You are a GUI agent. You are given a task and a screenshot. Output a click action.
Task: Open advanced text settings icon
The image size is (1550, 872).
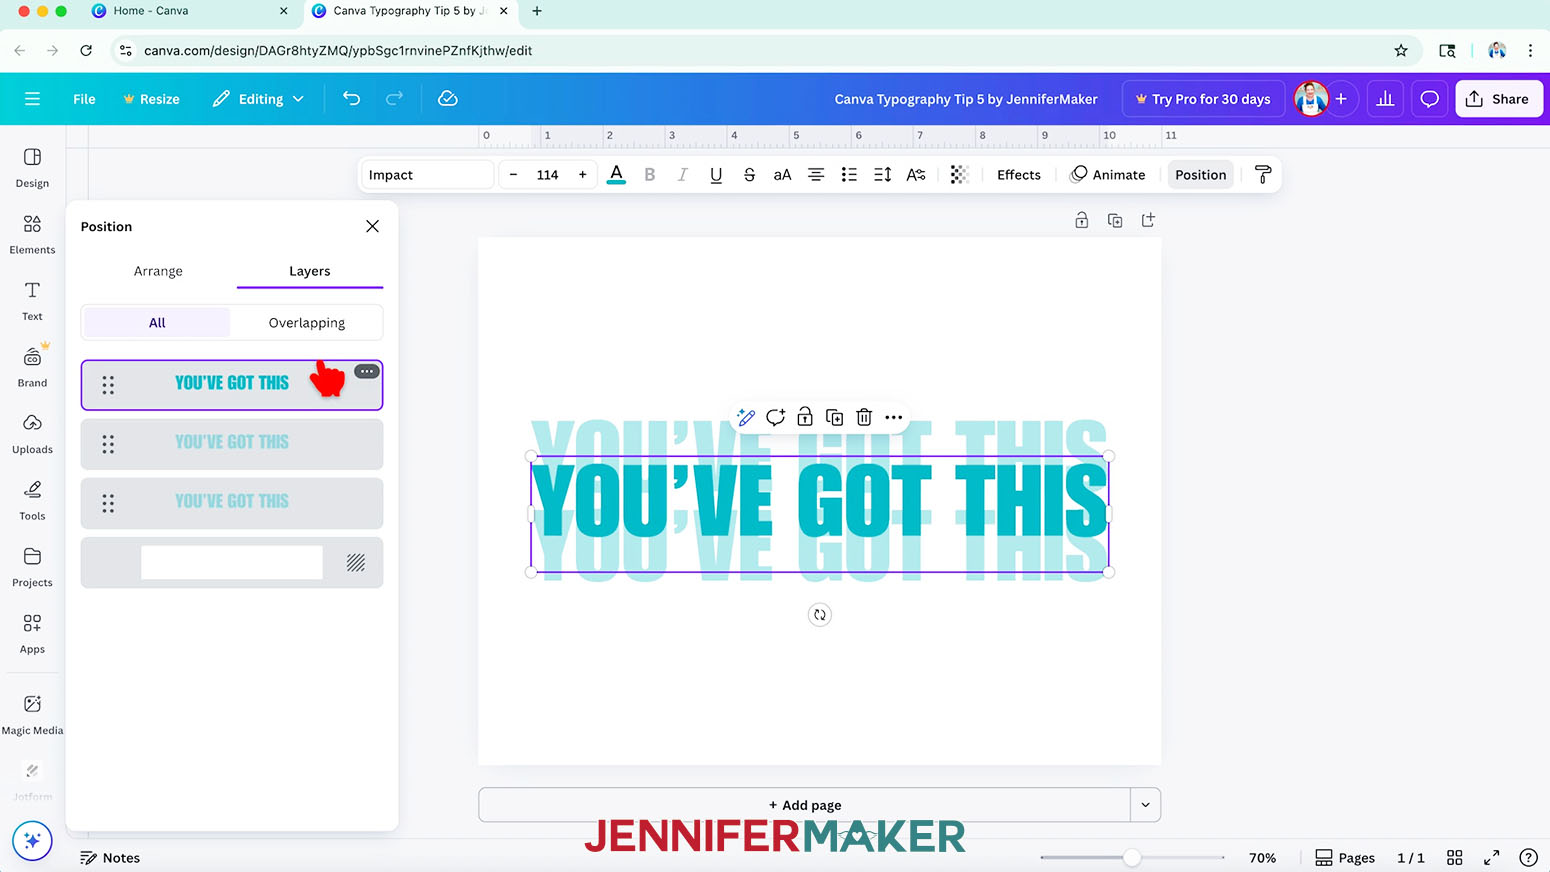[x=916, y=175]
